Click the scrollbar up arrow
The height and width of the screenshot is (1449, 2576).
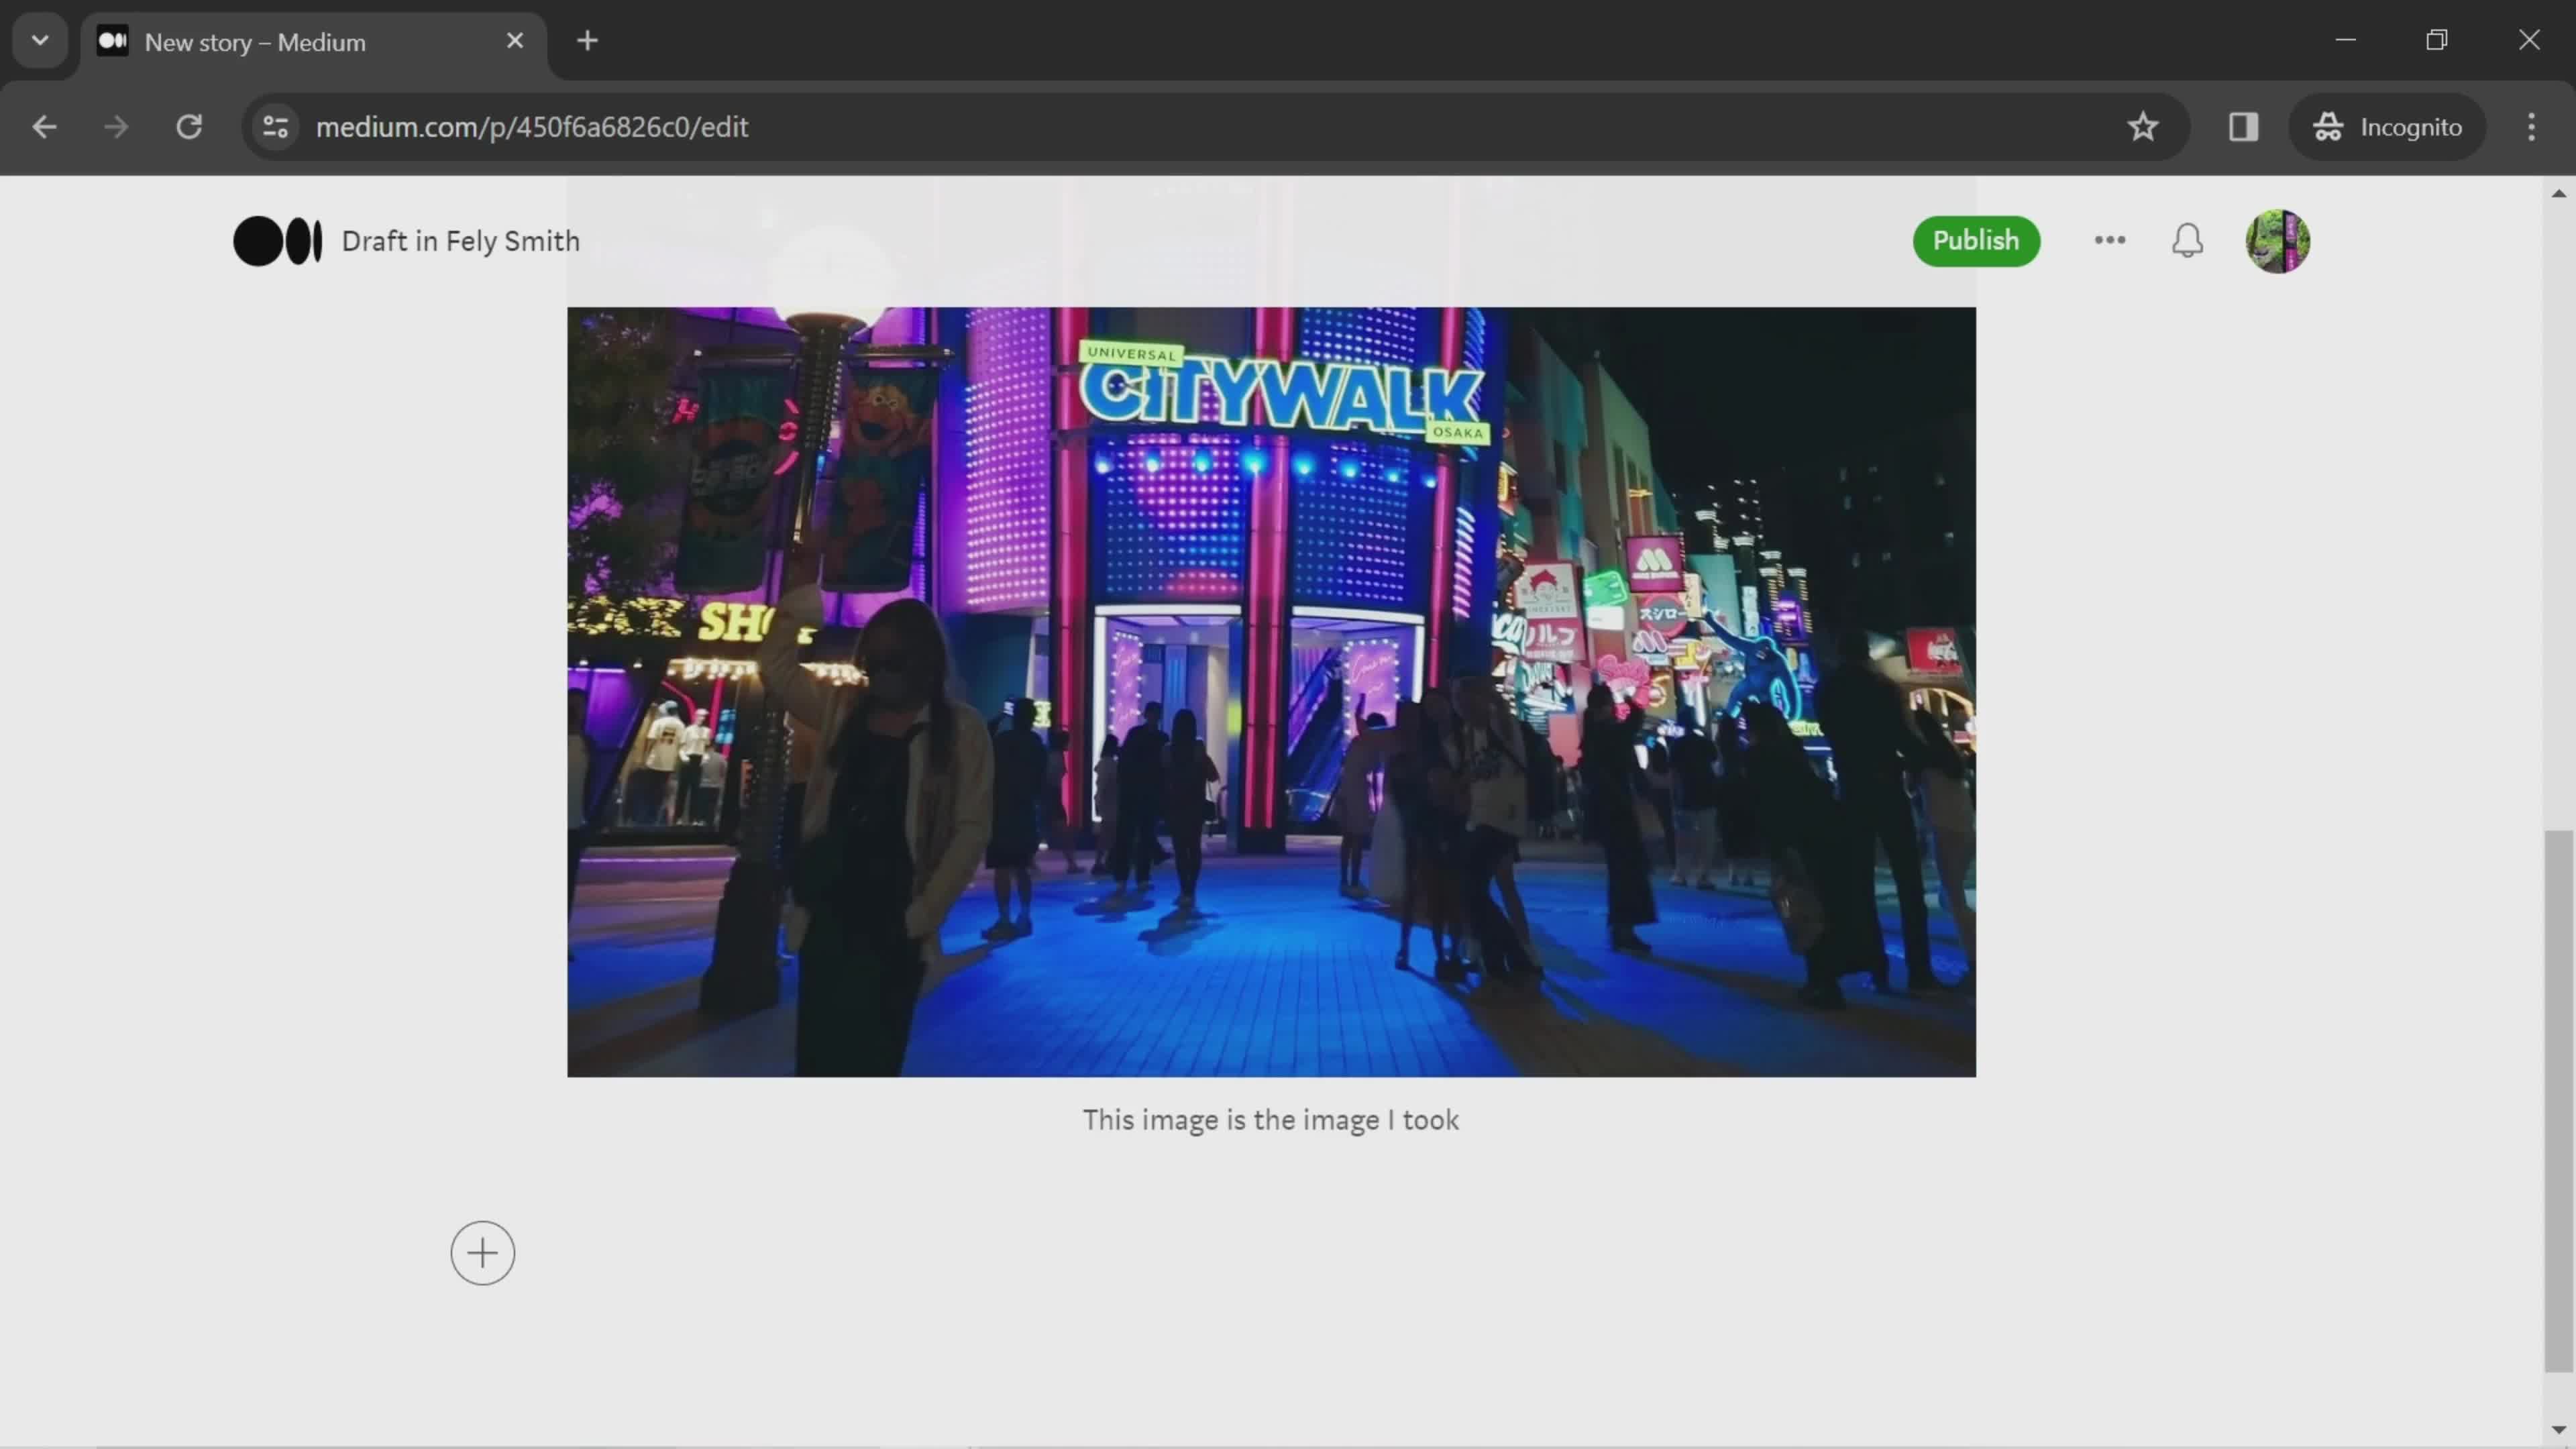point(2558,193)
